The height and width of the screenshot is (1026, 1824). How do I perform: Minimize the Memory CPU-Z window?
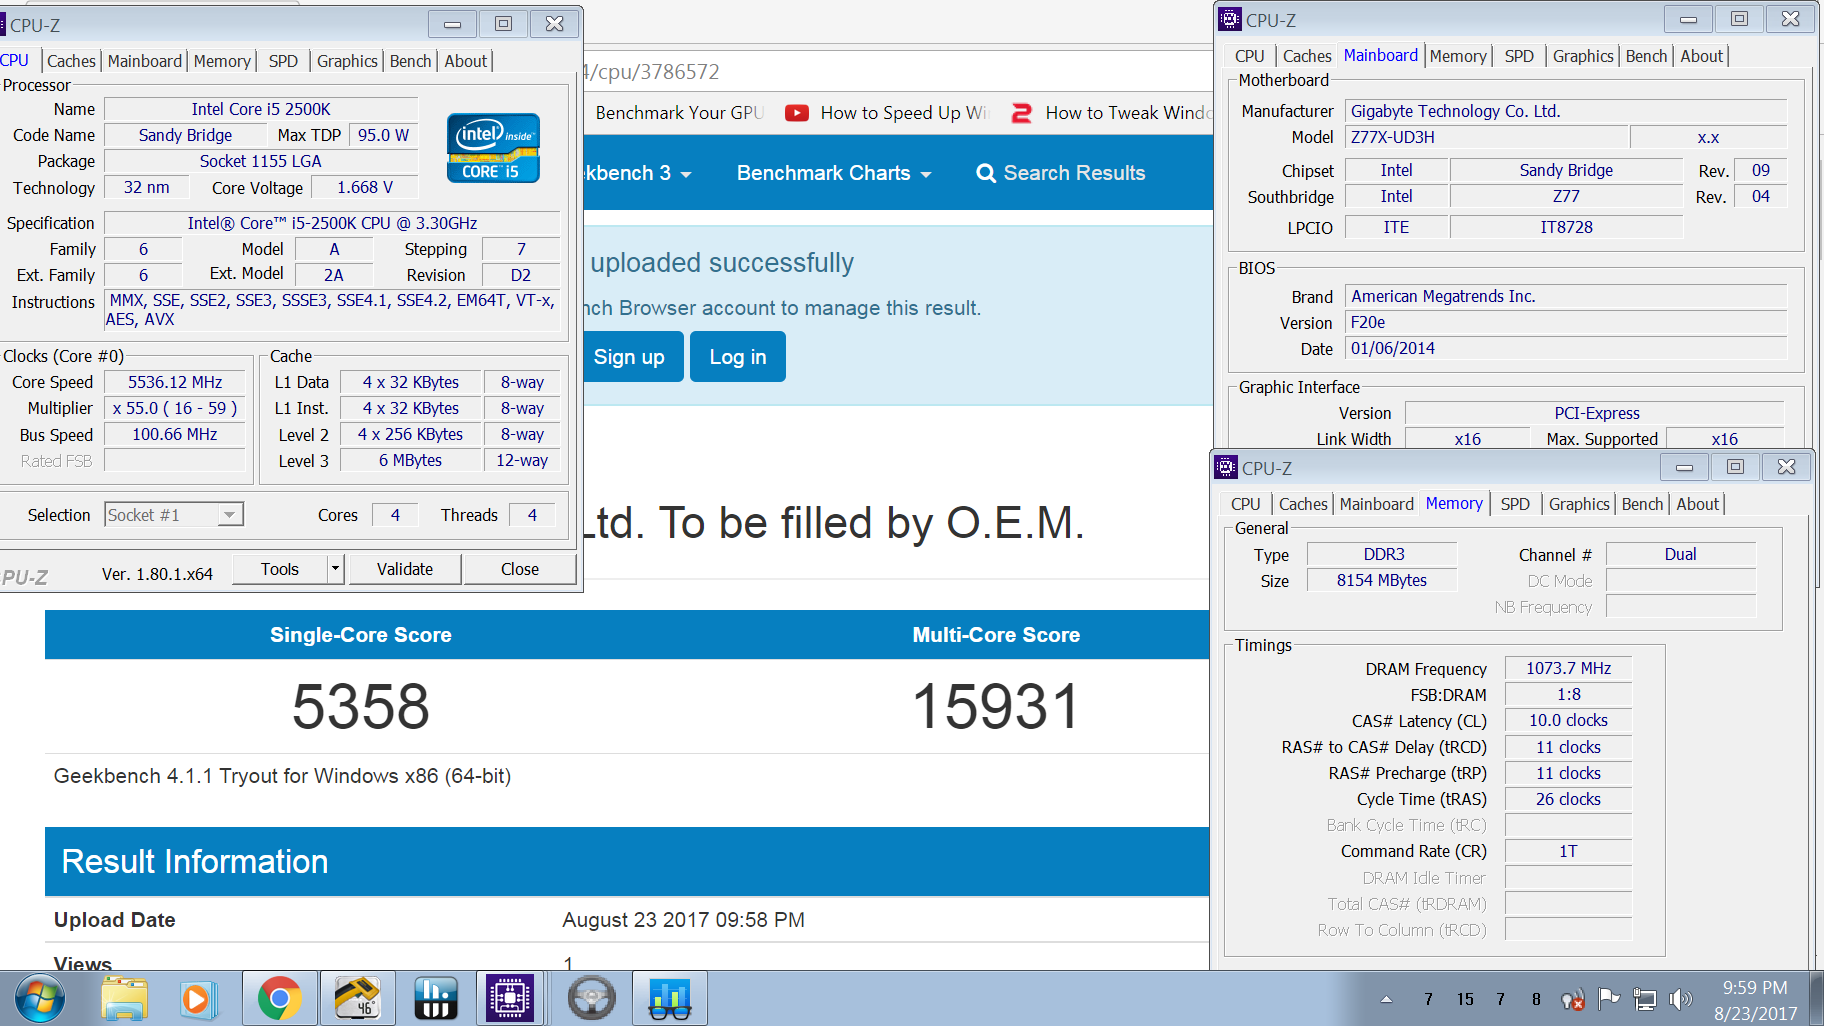coord(1685,467)
